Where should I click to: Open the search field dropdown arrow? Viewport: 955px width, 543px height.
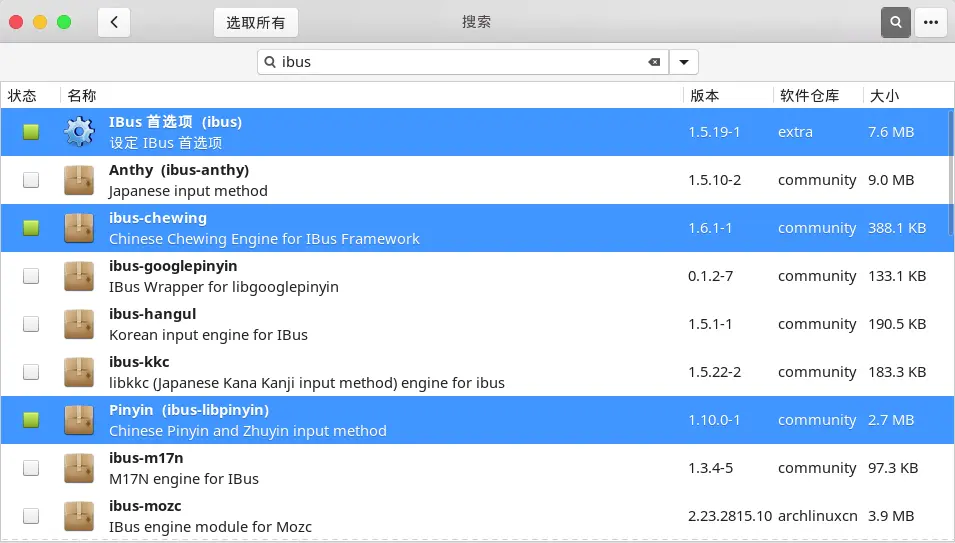click(x=683, y=62)
